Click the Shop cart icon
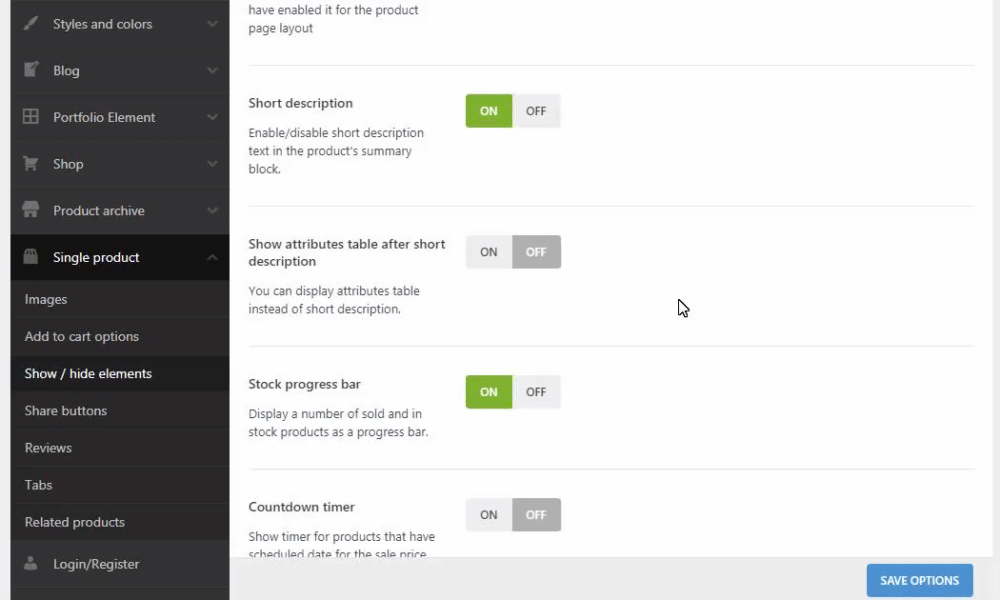1000x600 pixels. click(31, 164)
